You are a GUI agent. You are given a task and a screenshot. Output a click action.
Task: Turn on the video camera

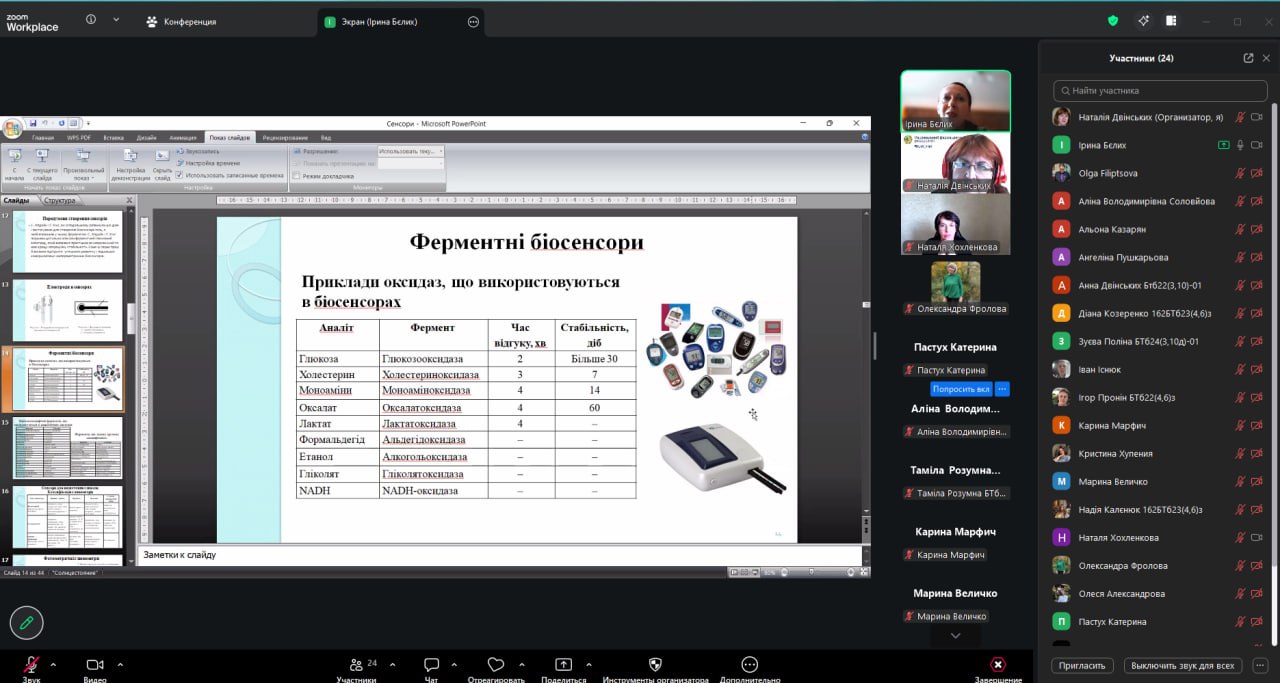click(95, 665)
